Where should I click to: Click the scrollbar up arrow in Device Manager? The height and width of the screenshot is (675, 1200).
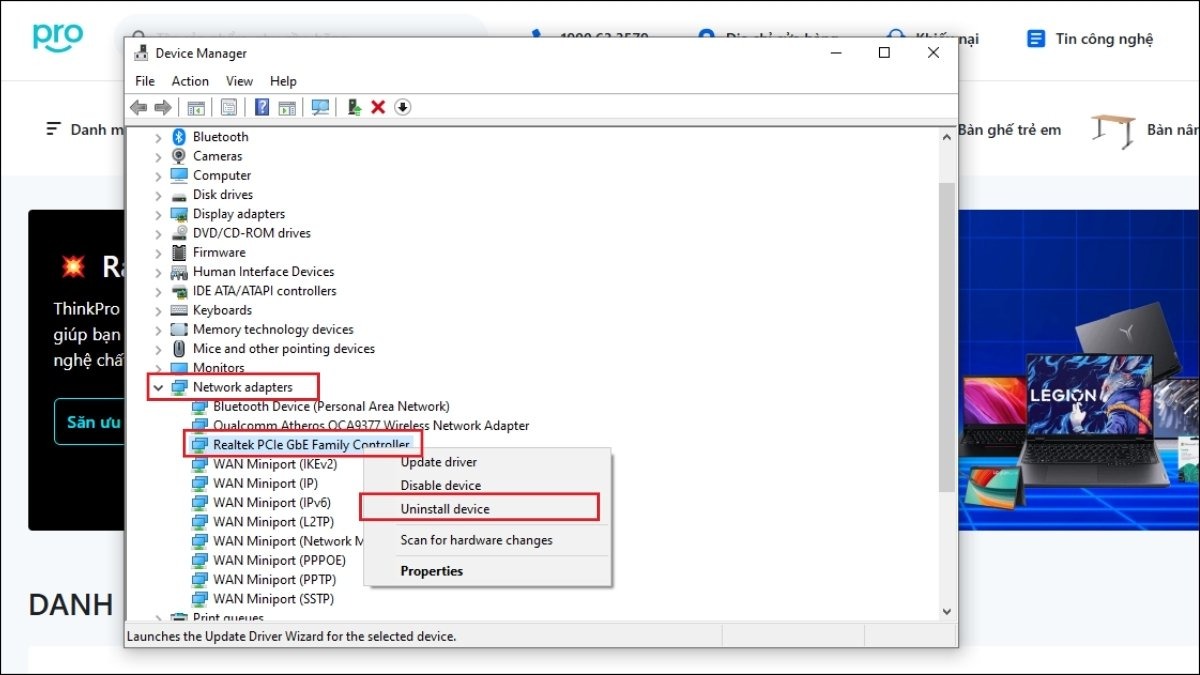click(947, 136)
